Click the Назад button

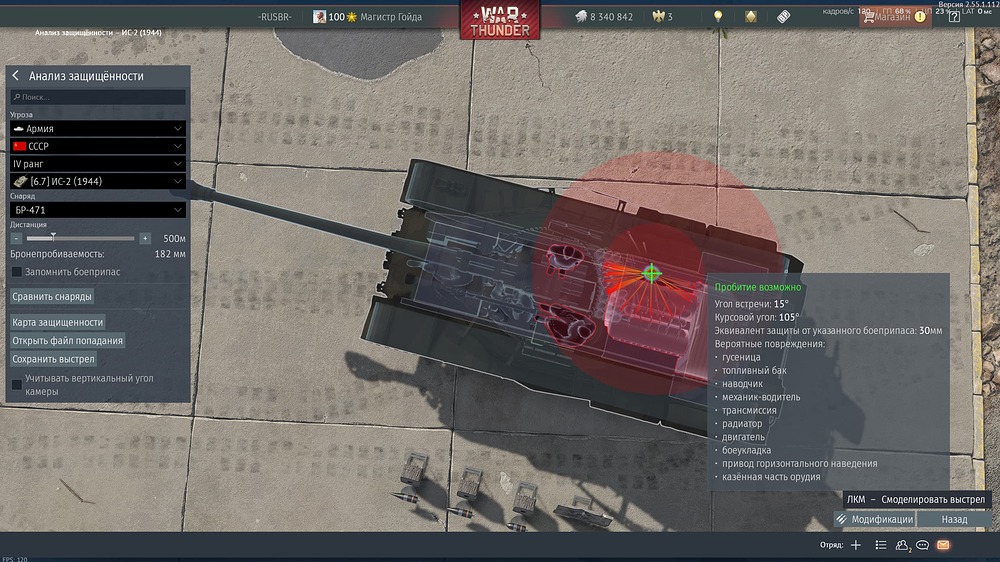(955, 519)
